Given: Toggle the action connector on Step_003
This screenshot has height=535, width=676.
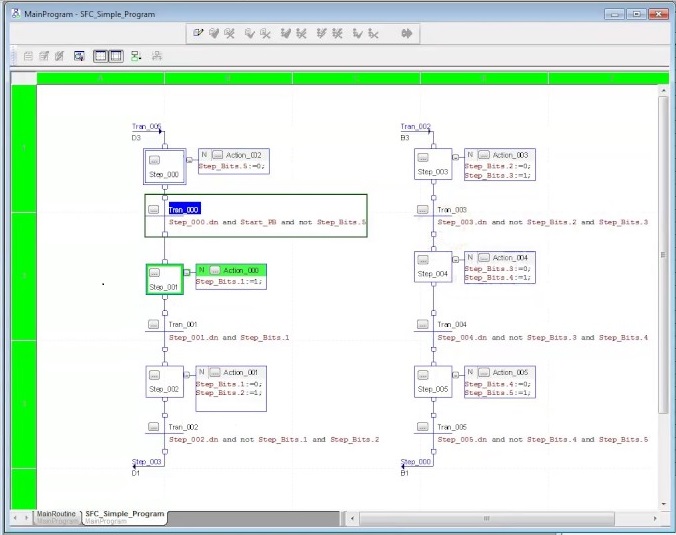Looking at the screenshot, I should 457,155.
